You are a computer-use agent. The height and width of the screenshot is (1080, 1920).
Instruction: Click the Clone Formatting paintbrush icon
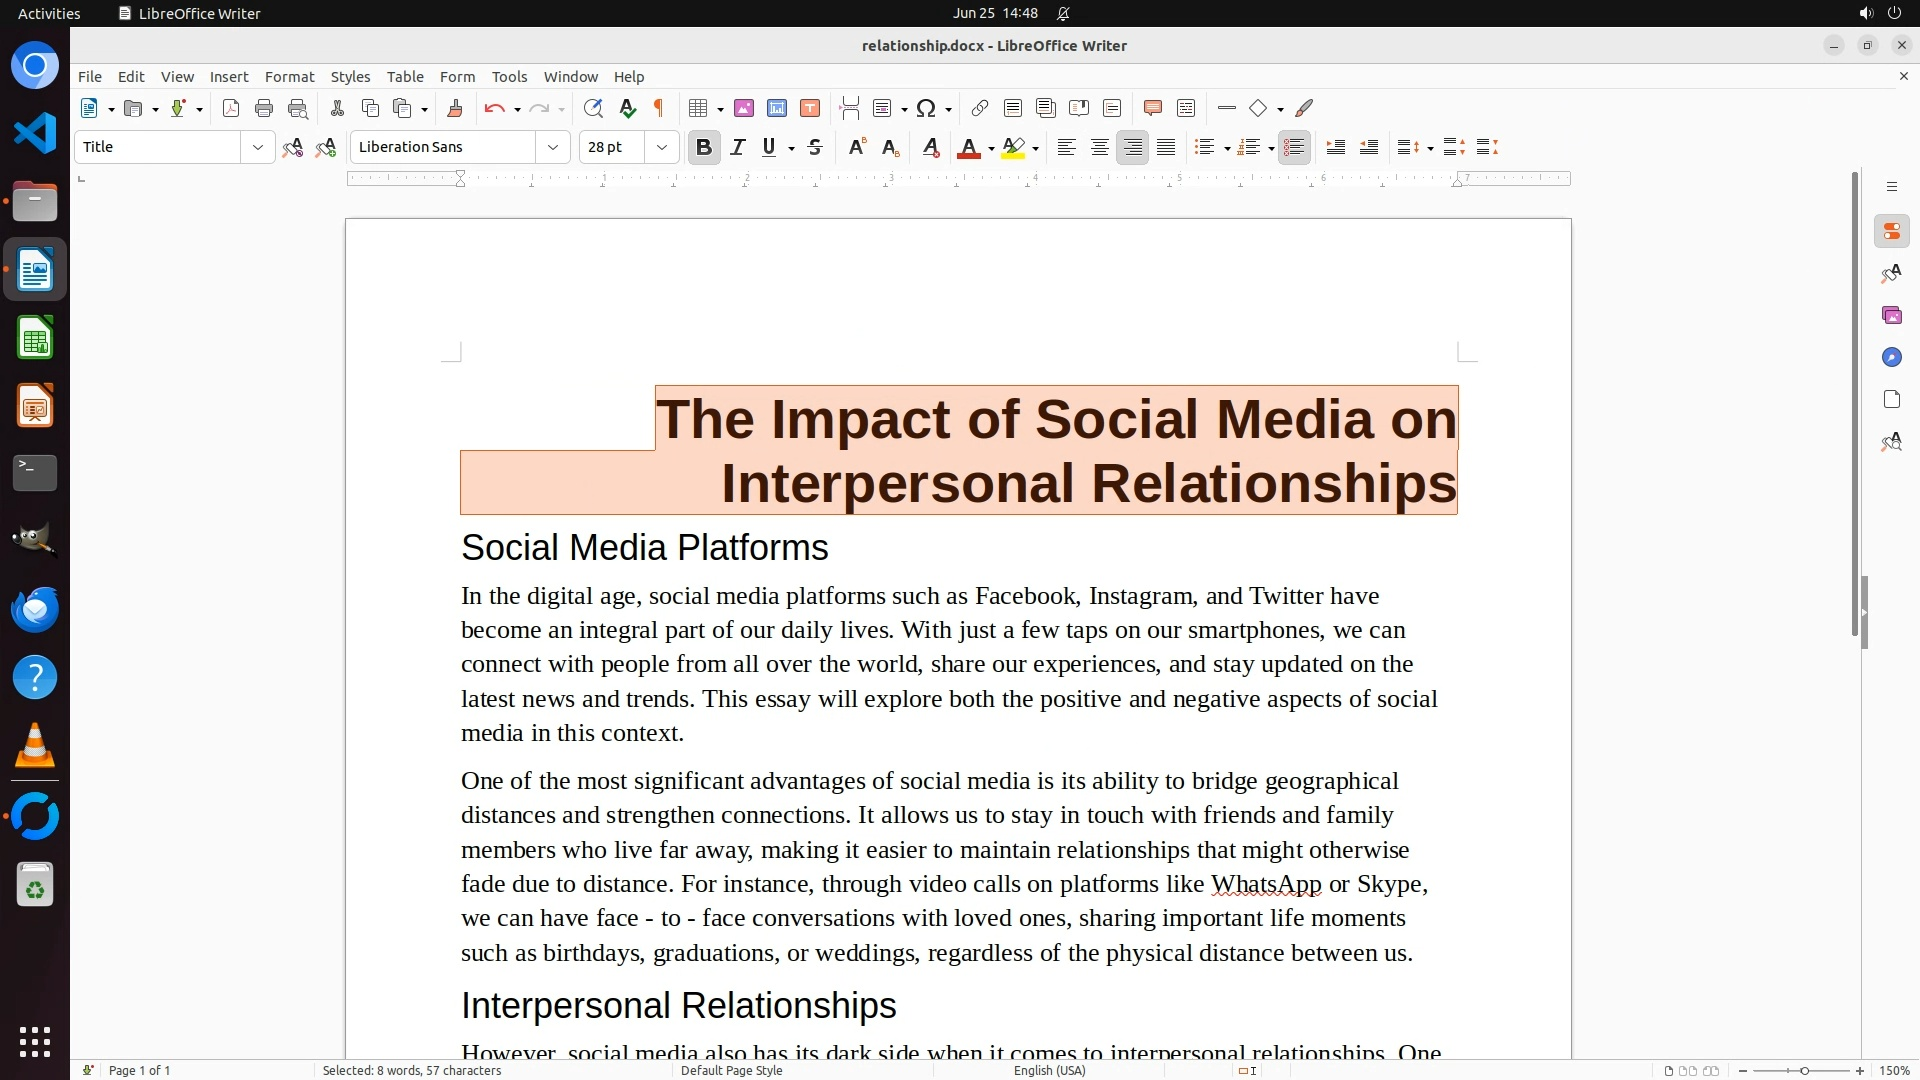[x=455, y=108]
